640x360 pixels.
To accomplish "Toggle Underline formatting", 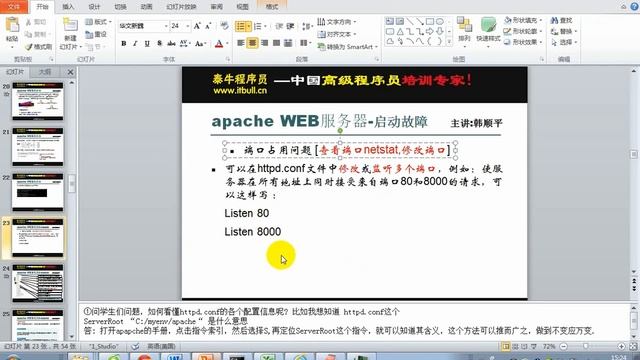I will (x=147, y=43).
